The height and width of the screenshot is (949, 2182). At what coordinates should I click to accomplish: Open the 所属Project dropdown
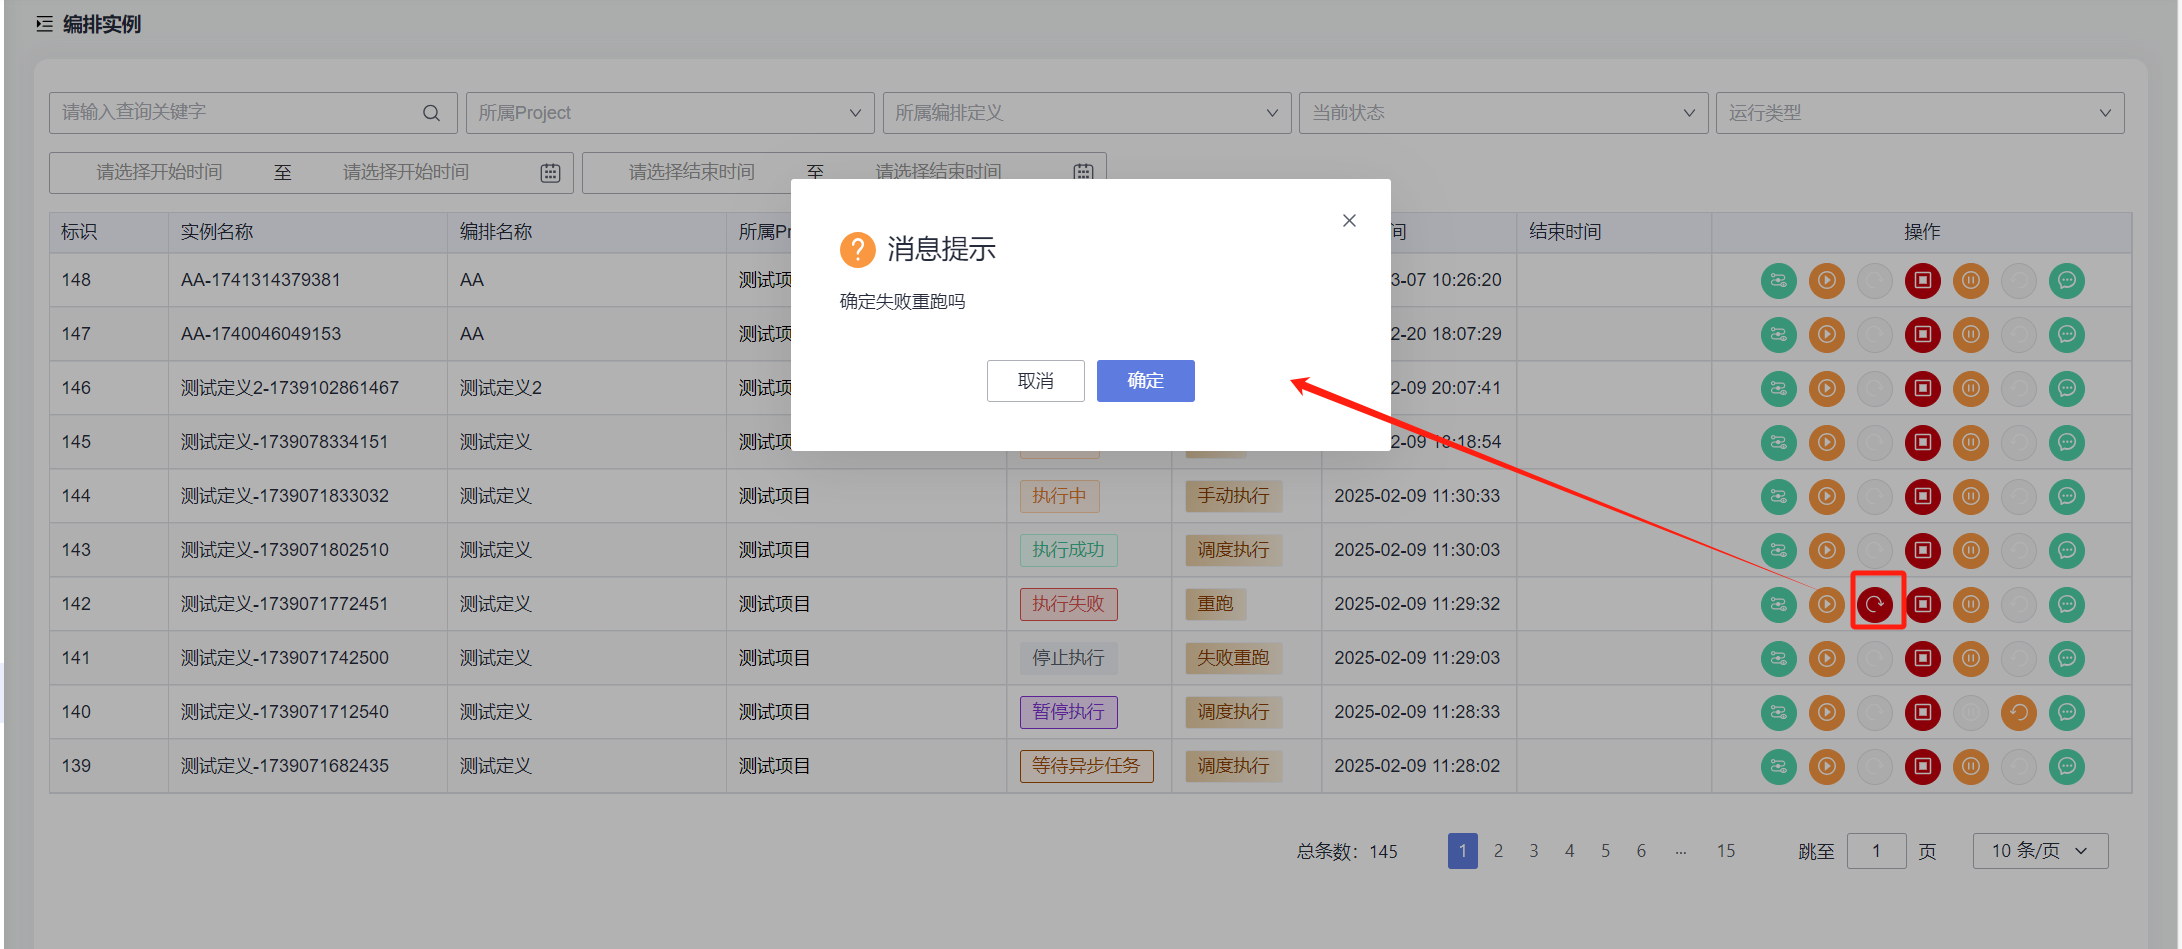point(670,113)
